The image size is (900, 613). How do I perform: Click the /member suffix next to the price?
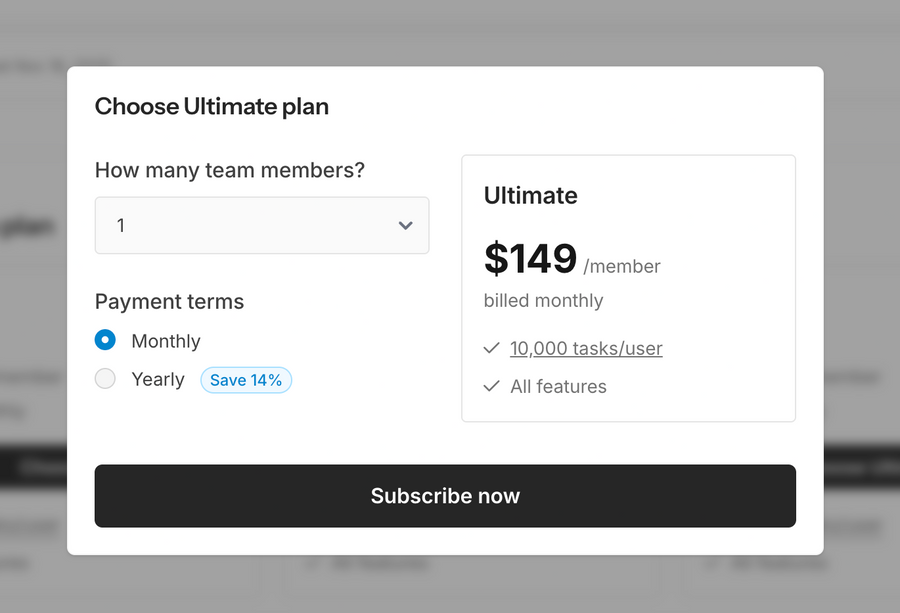tap(619, 266)
